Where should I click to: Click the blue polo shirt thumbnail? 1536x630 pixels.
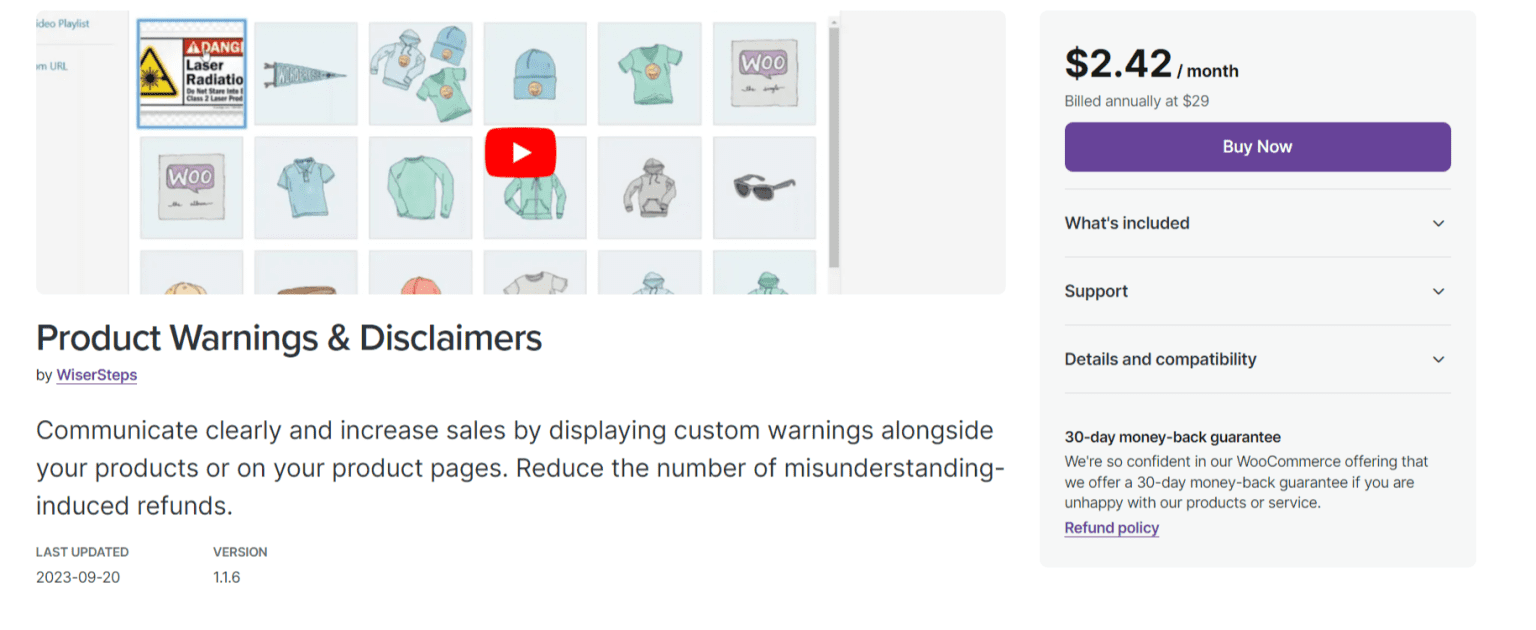tap(306, 188)
